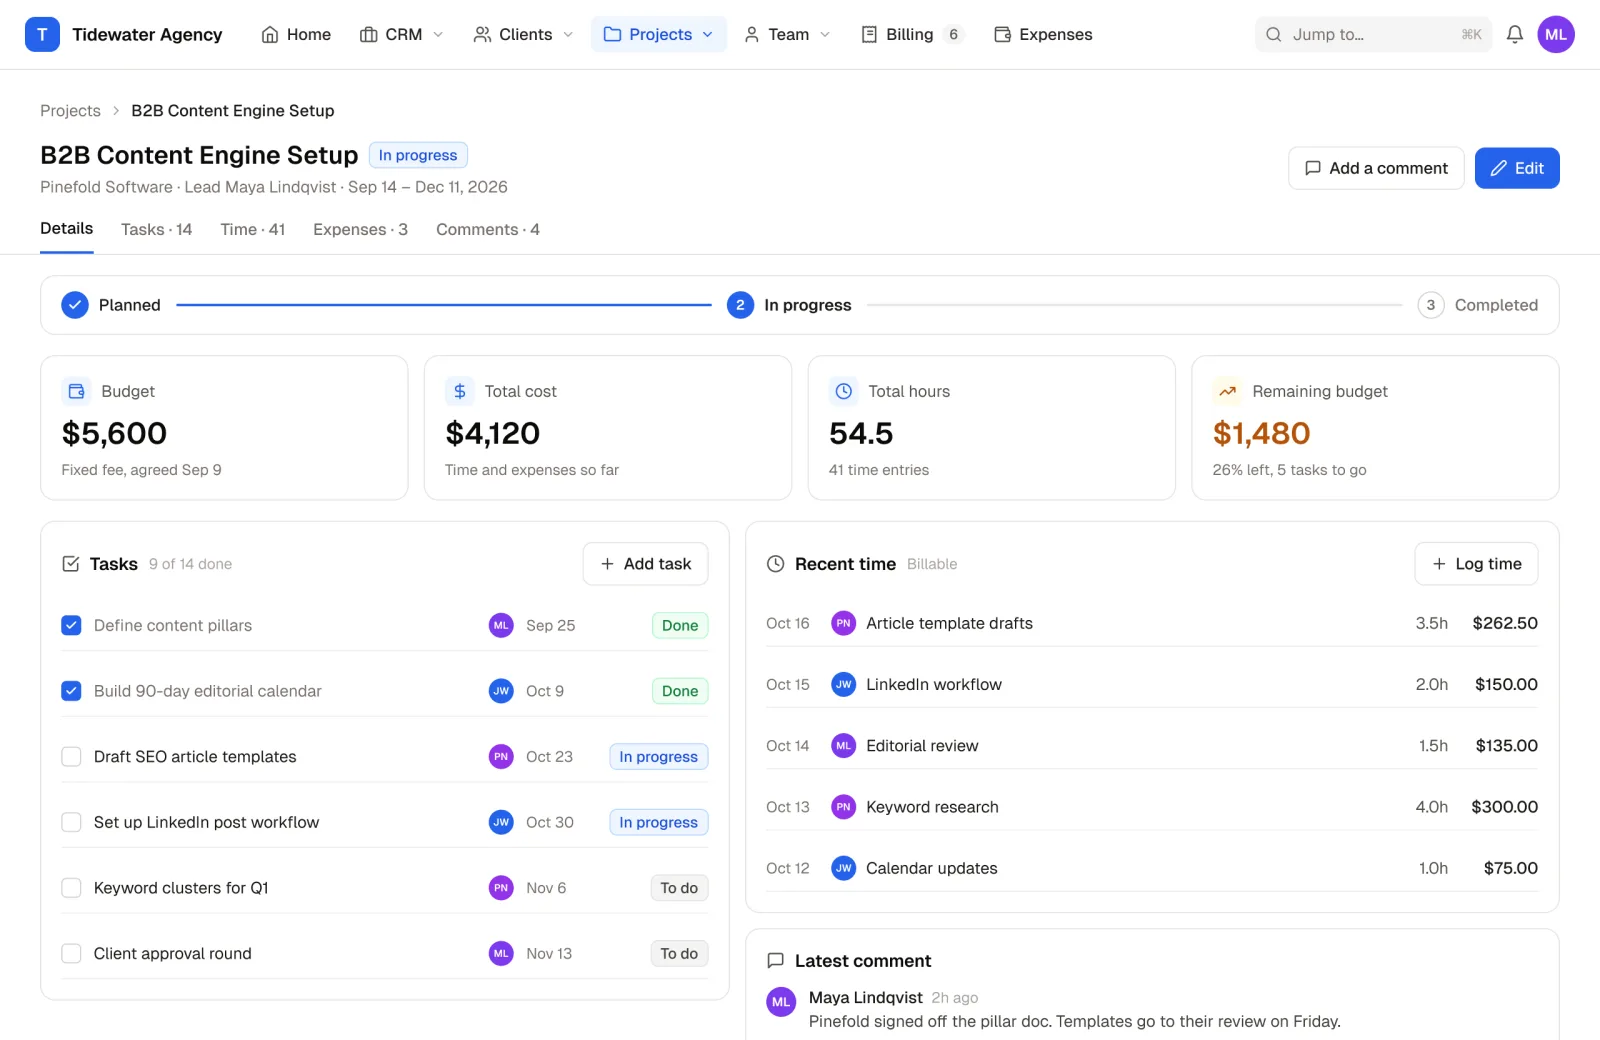Mark Set up LinkedIn post workflow done
The width and height of the screenshot is (1600, 1040).
point(71,822)
